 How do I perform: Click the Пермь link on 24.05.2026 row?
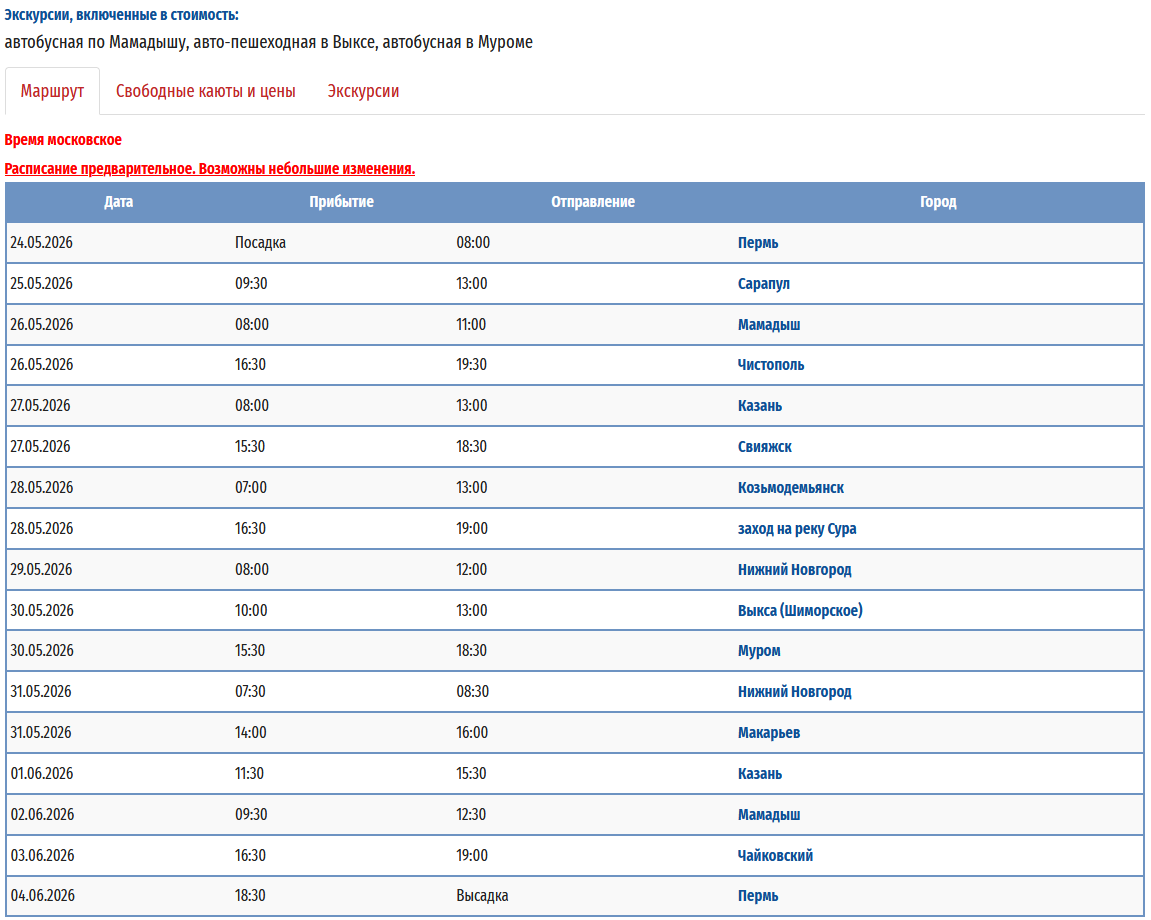pyautogui.click(x=758, y=243)
